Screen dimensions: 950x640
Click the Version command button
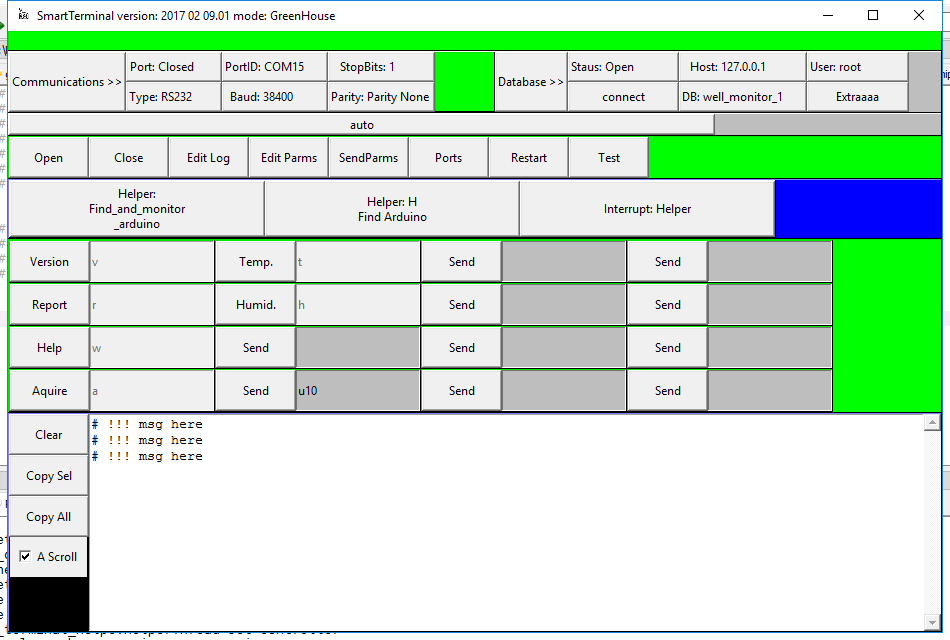(x=49, y=262)
